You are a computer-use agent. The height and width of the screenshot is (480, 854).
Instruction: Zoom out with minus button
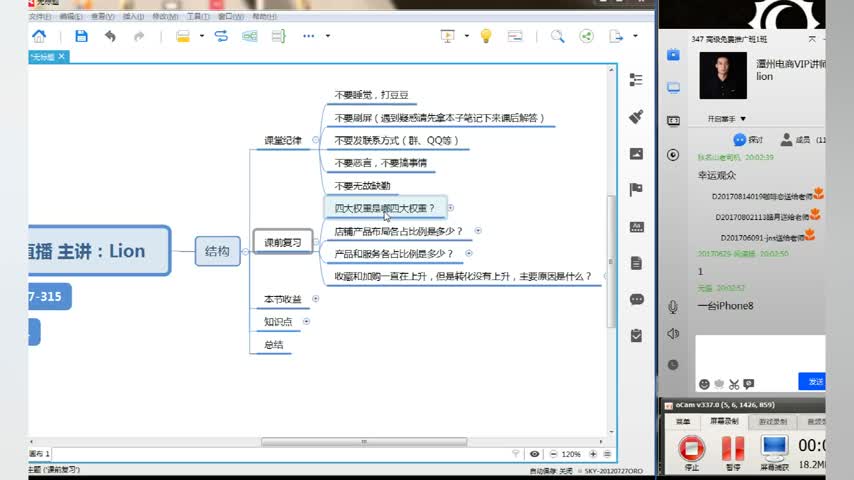(x=553, y=454)
